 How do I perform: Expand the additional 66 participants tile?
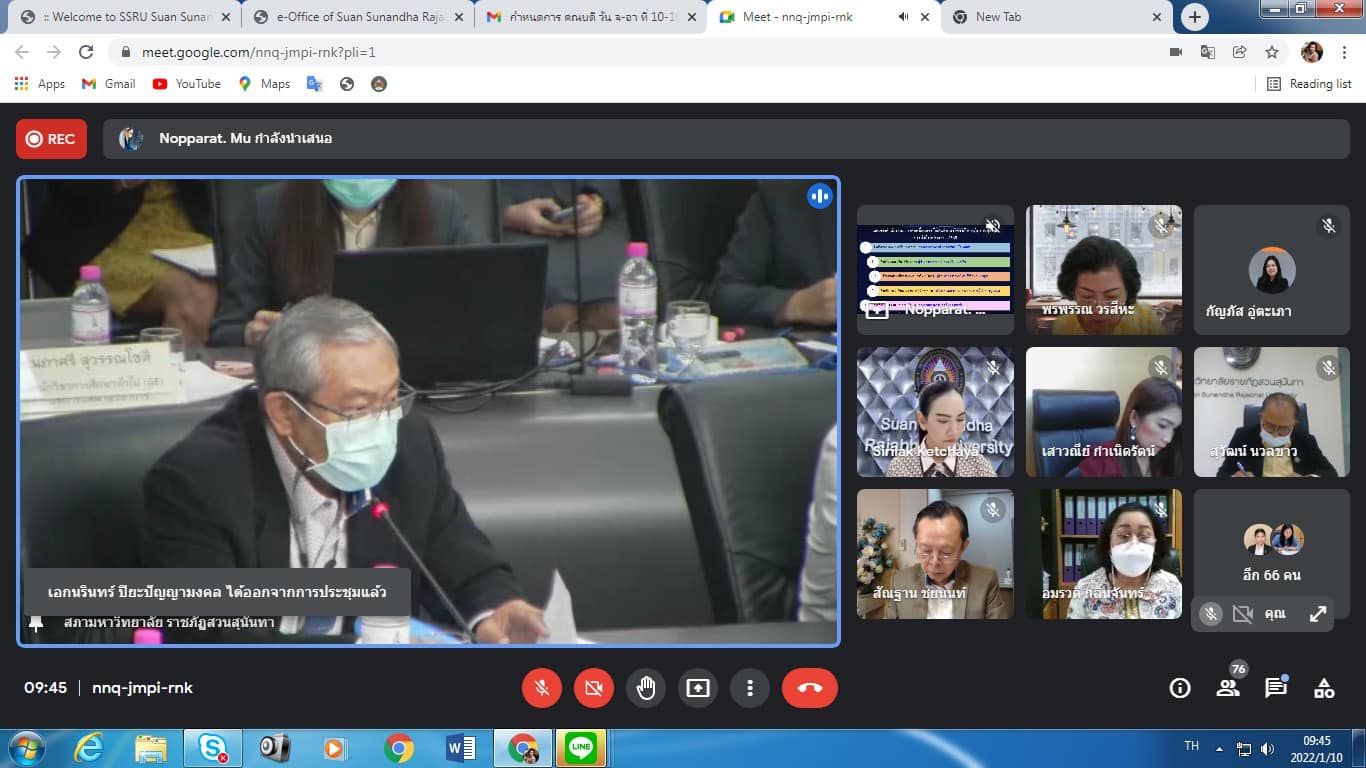1272,553
